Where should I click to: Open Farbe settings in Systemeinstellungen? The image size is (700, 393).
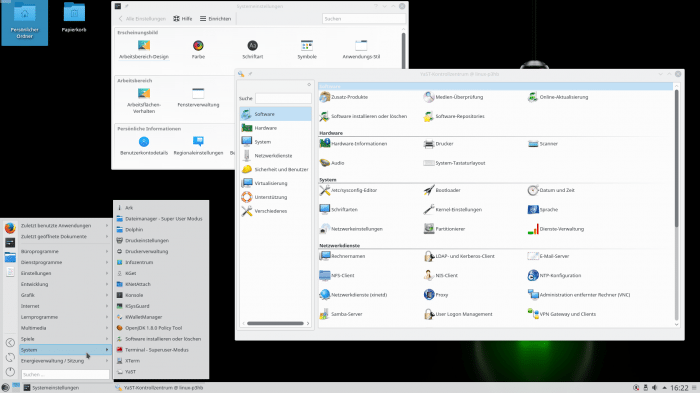point(198,50)
